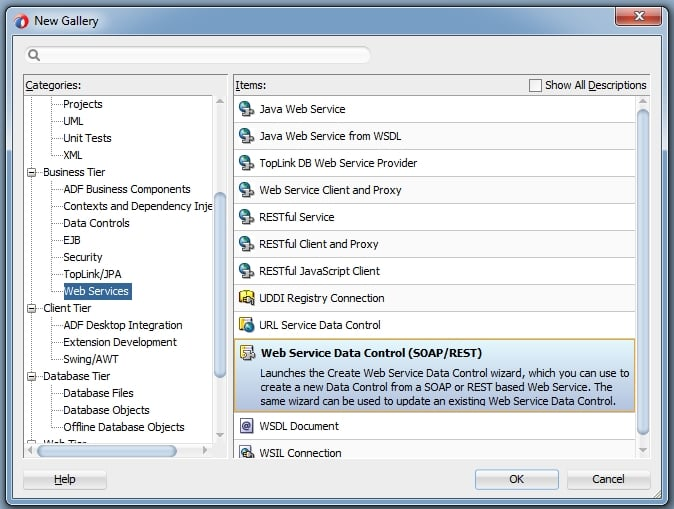Image resolution: width=674 pixels, height=509 pixels.
Task: Select the ADF Business Components category
Action: click(x=127, y=189)
